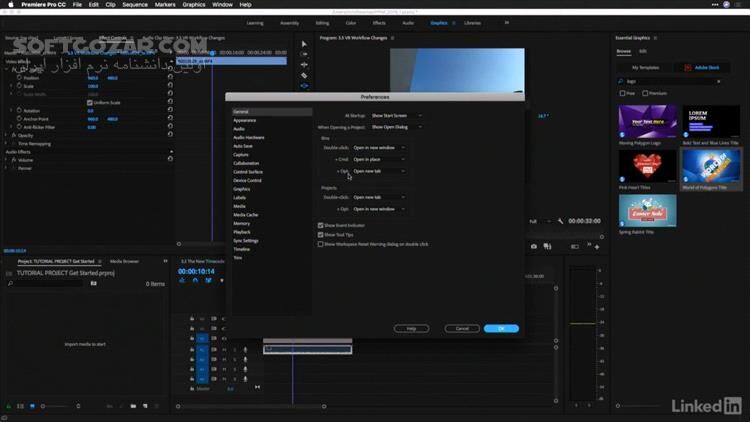Open the Sequence menu
750x422 pixels.
[135, 5]
